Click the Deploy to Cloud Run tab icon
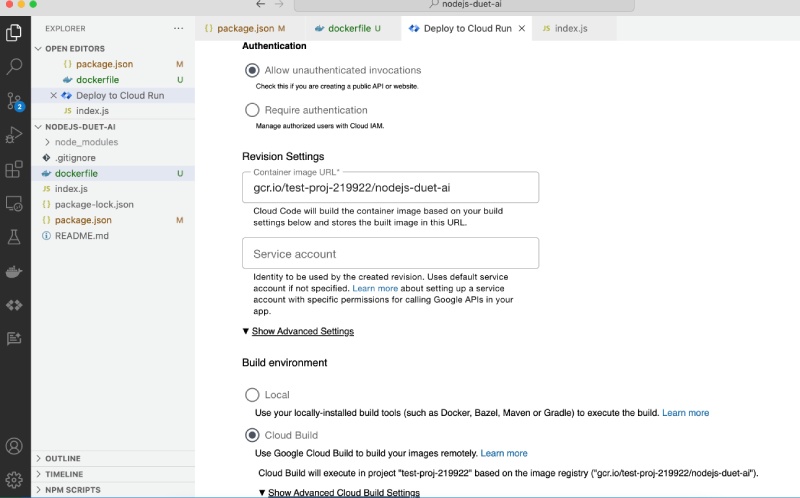 point(414,29)
